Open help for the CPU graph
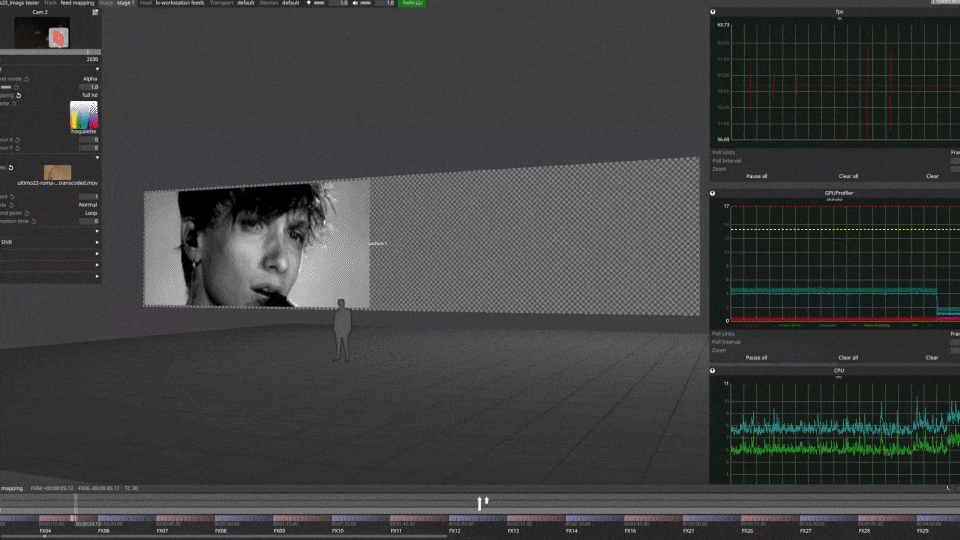The image size is (960, 540). (713, 370)
